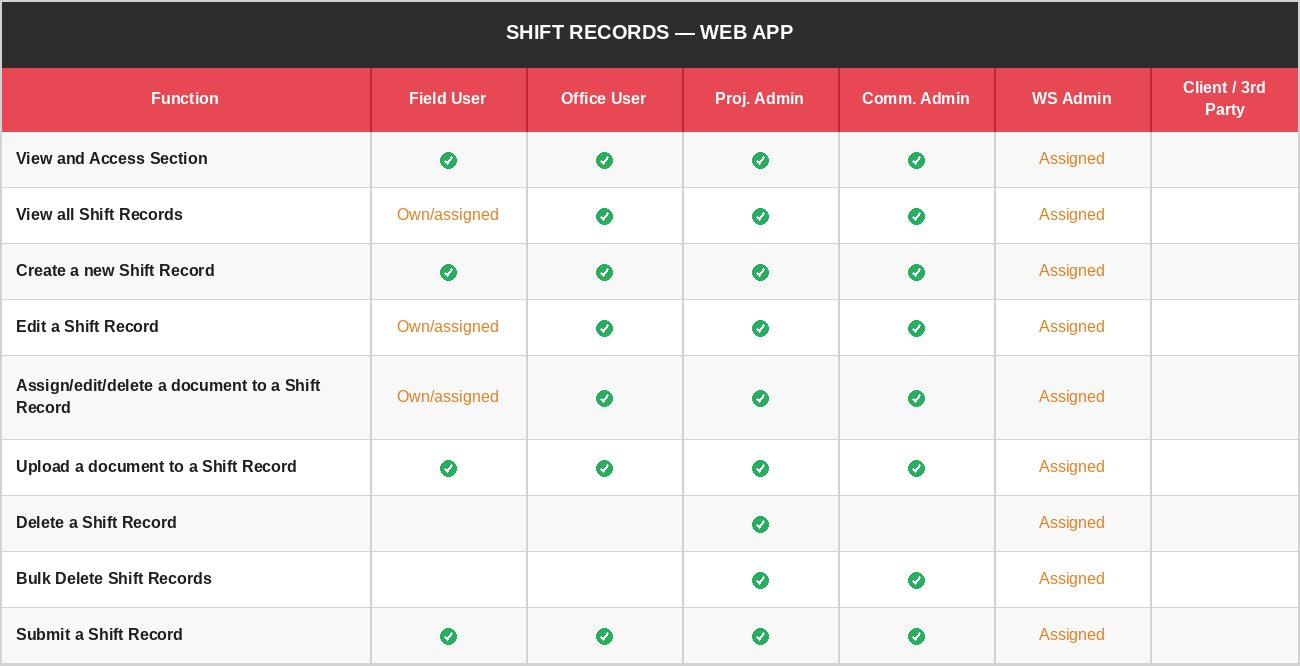The height and width of the screenshot is (666, 1300).
Task: Select the Function column header
Action: 185,98
